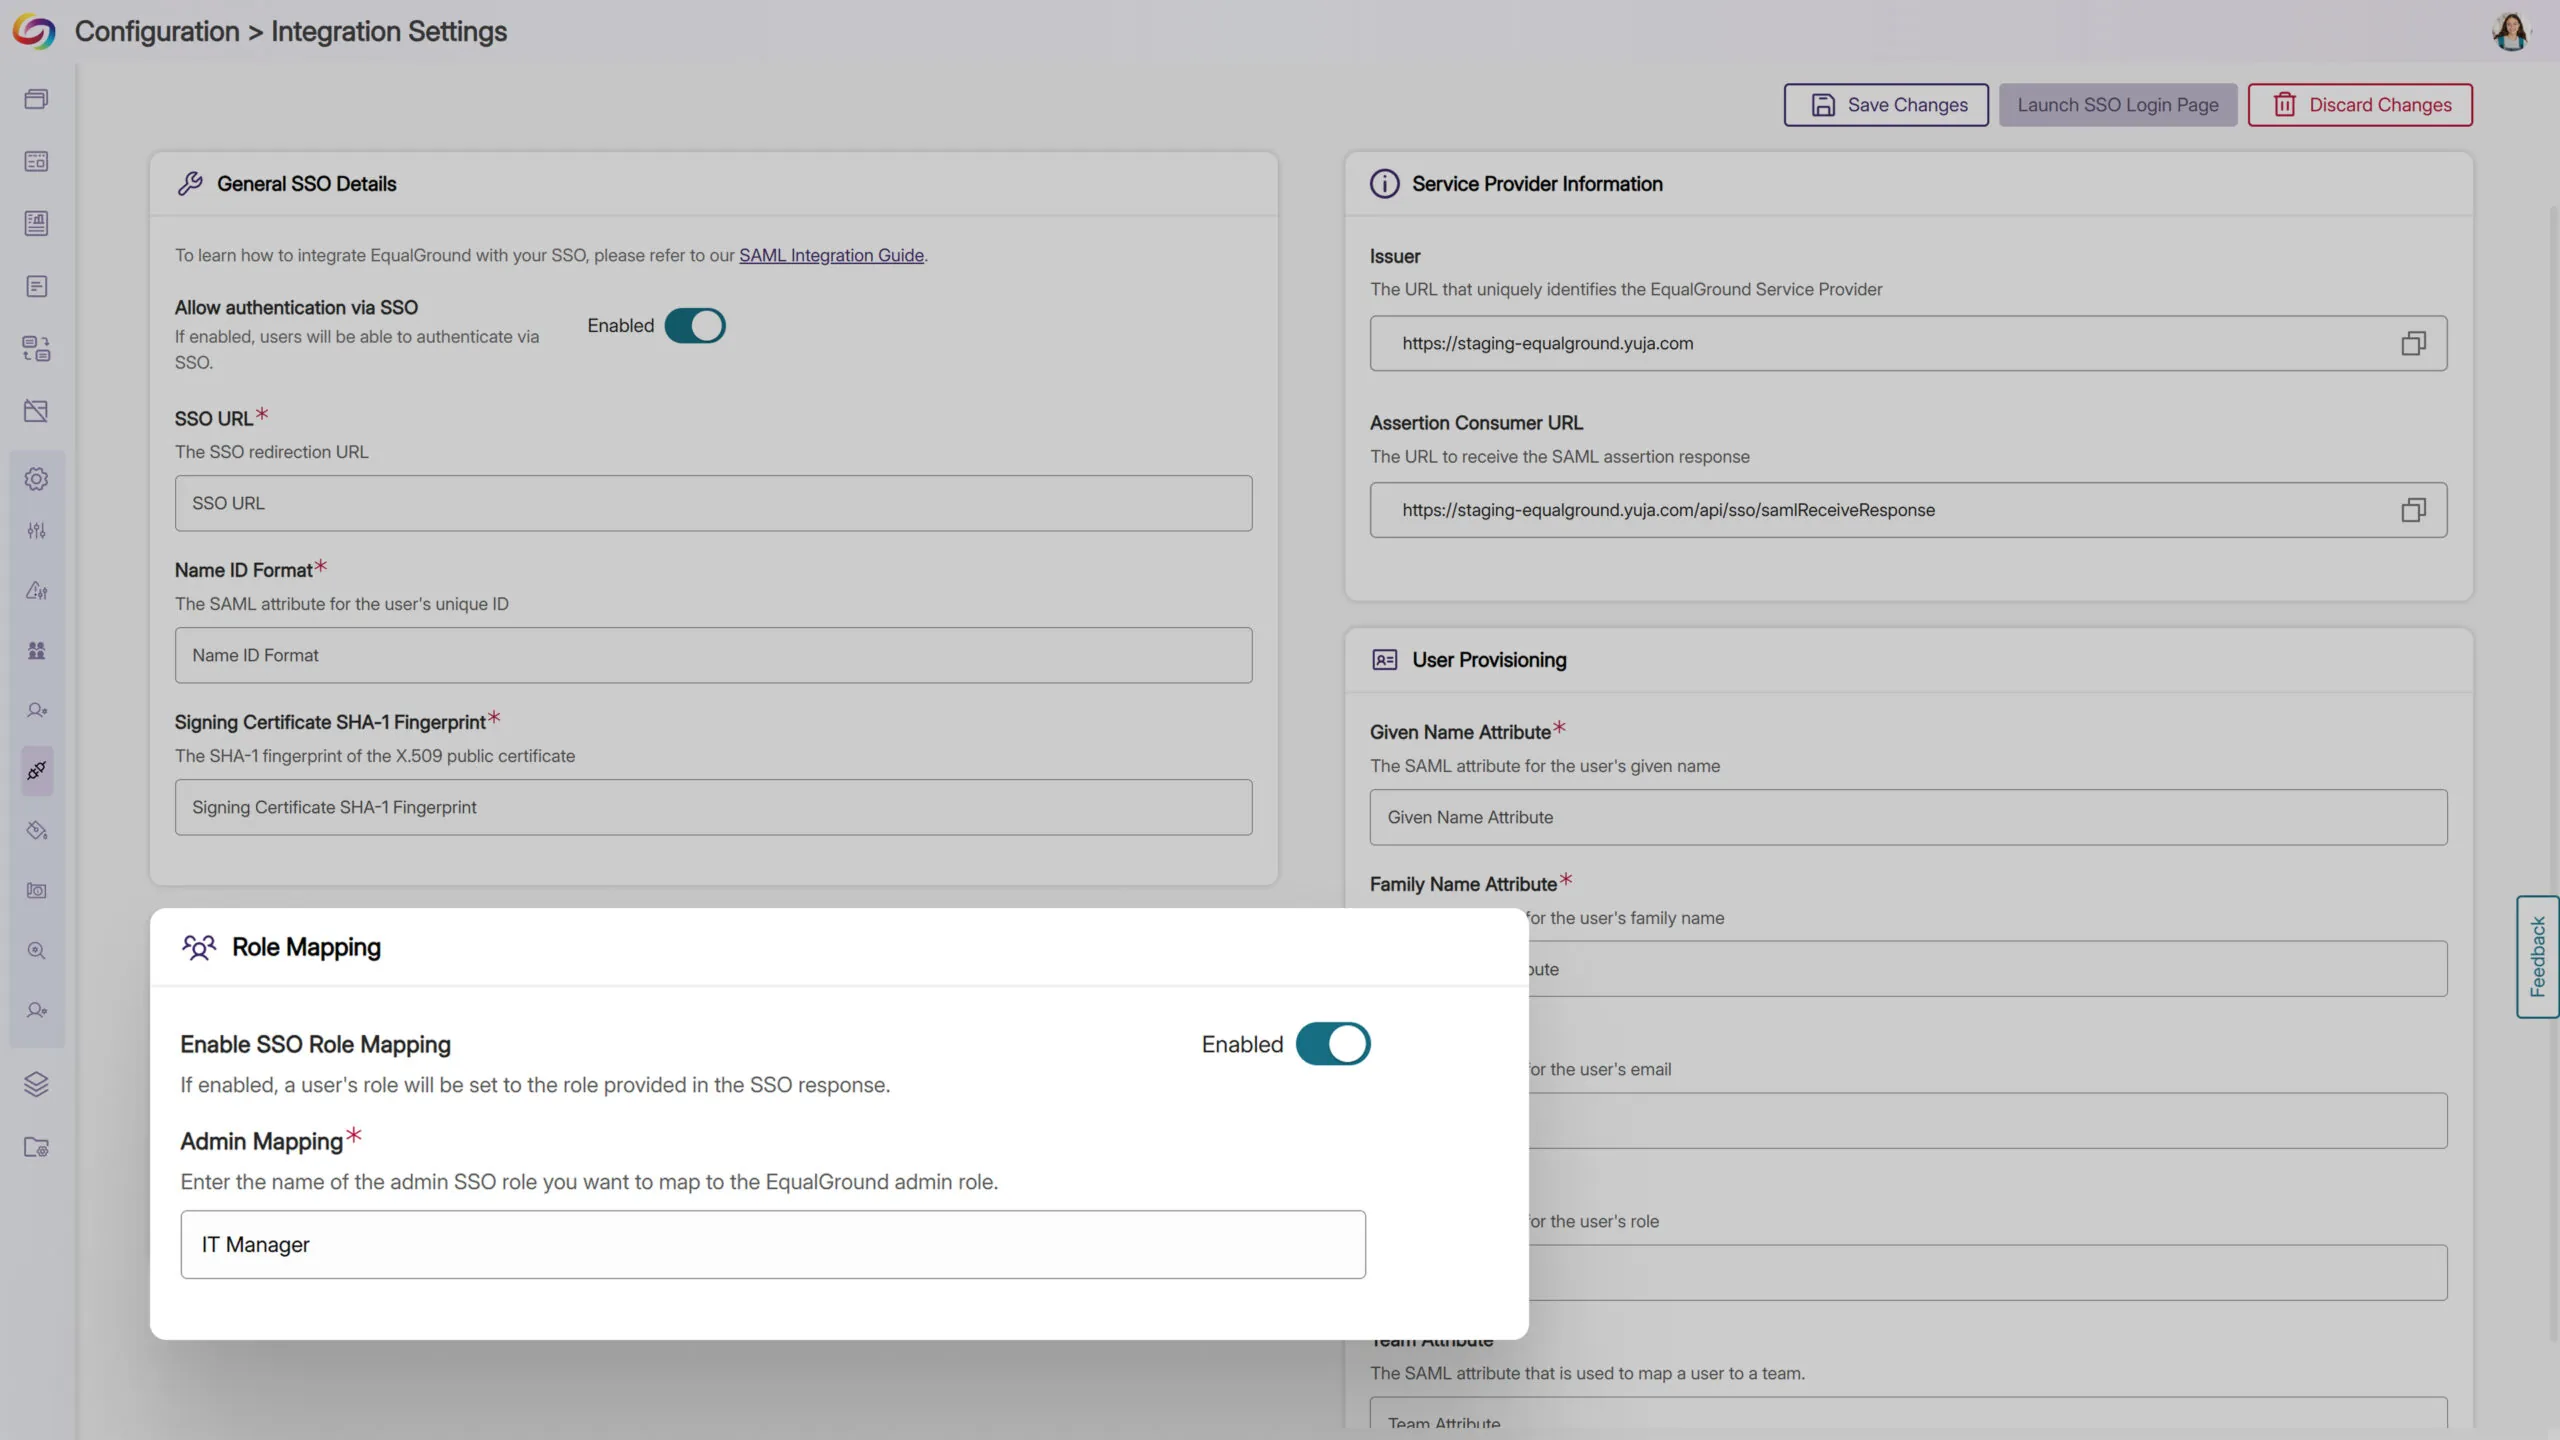
Task: Click the warning triangle sliders sidebar icon
Action: [37, 591]
